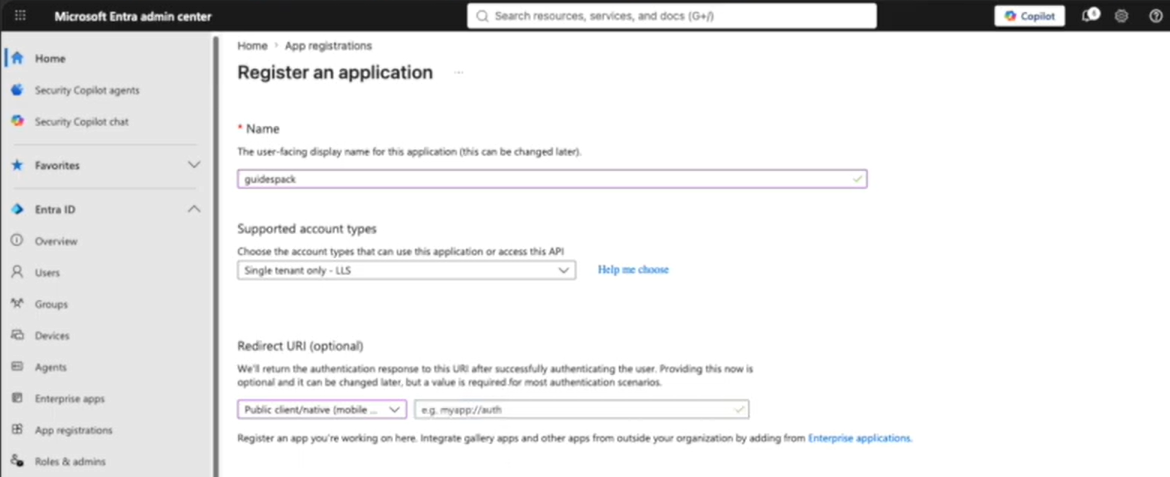Click the Enterprise apps icon
1170x477 pixels.
[17, 399]
